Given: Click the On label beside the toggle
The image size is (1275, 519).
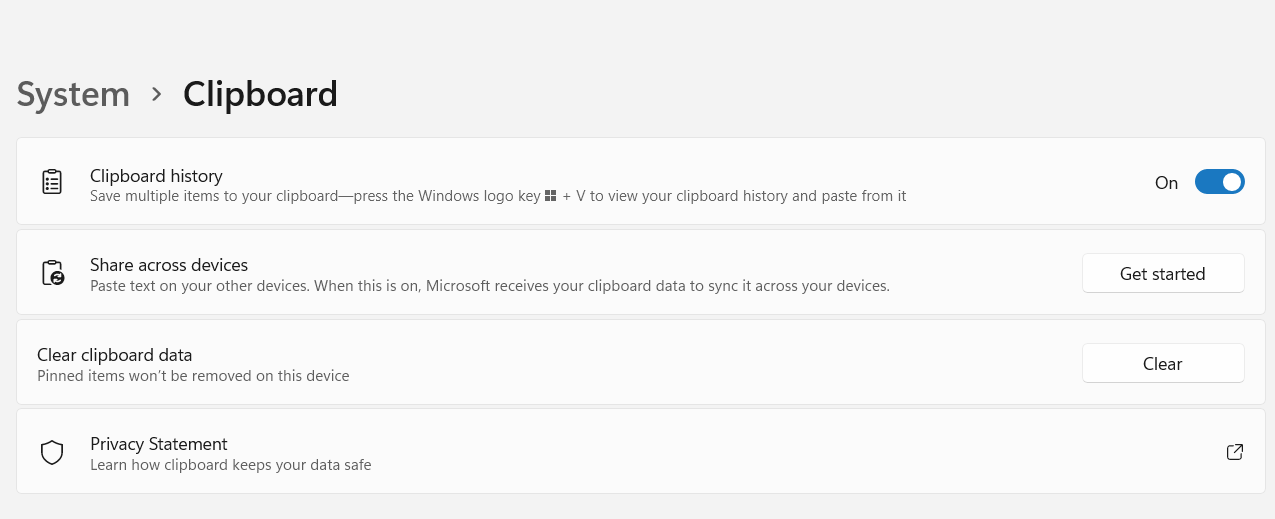Looking at the screenshot, I should pyautogui.click(x=1166, y=183).
